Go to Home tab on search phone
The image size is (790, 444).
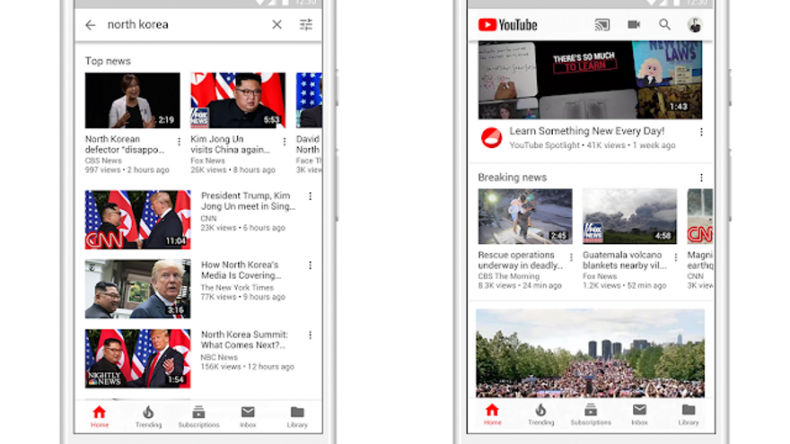[x=99, y=417]
